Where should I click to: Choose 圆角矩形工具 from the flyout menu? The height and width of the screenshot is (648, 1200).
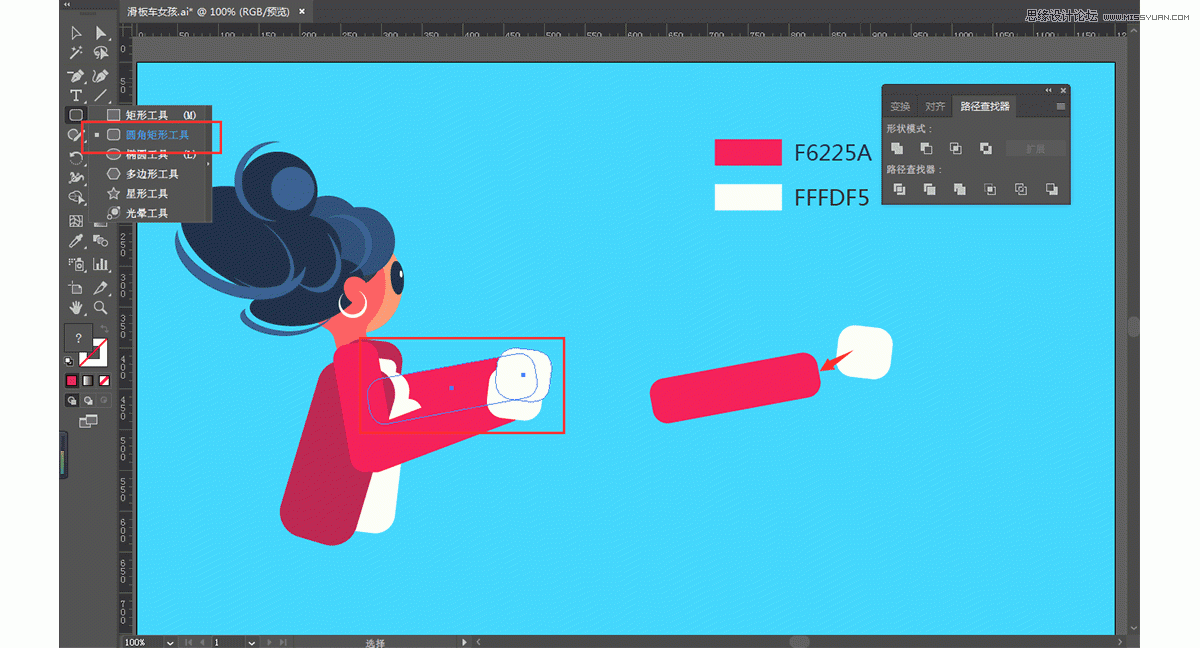(157, 135)
